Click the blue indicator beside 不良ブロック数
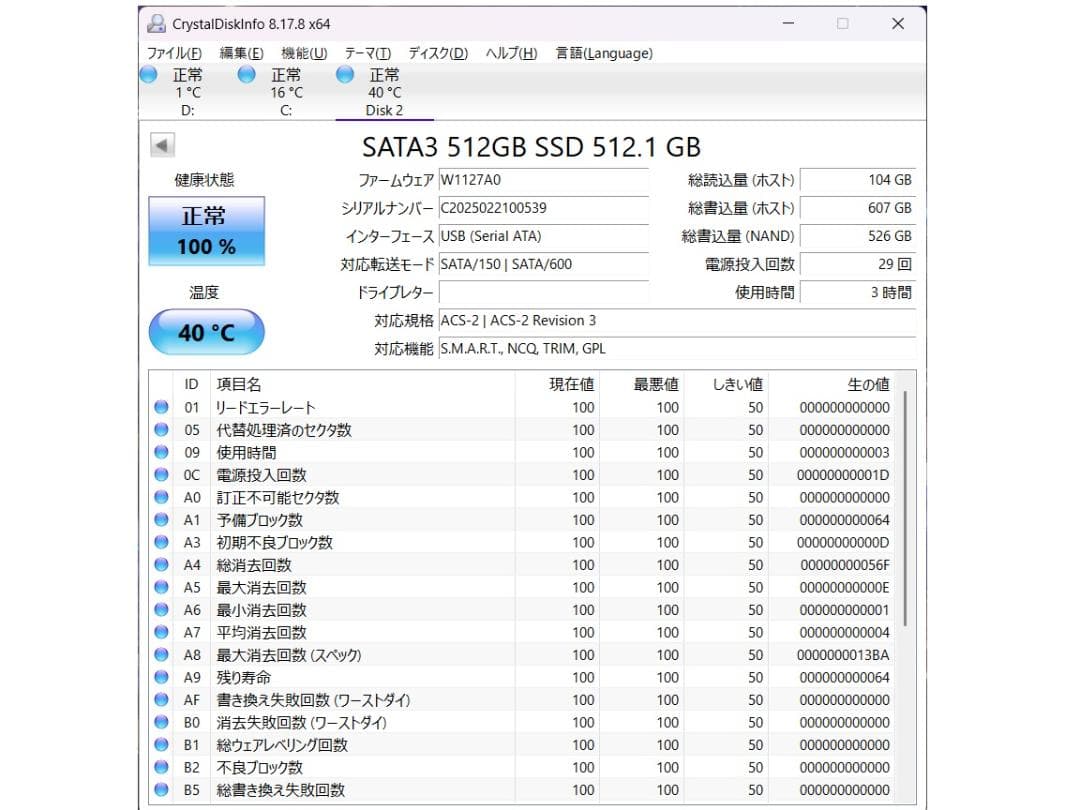The height and width of the screenshot is (810, 1080). pyautogui.click(x=160, y=767)
